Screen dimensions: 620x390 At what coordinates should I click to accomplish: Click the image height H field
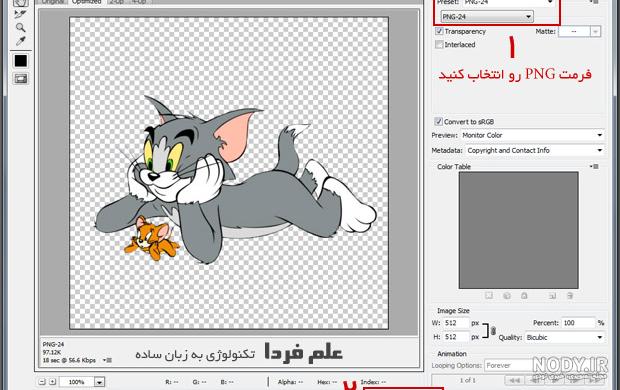click(x=456, y=337)
